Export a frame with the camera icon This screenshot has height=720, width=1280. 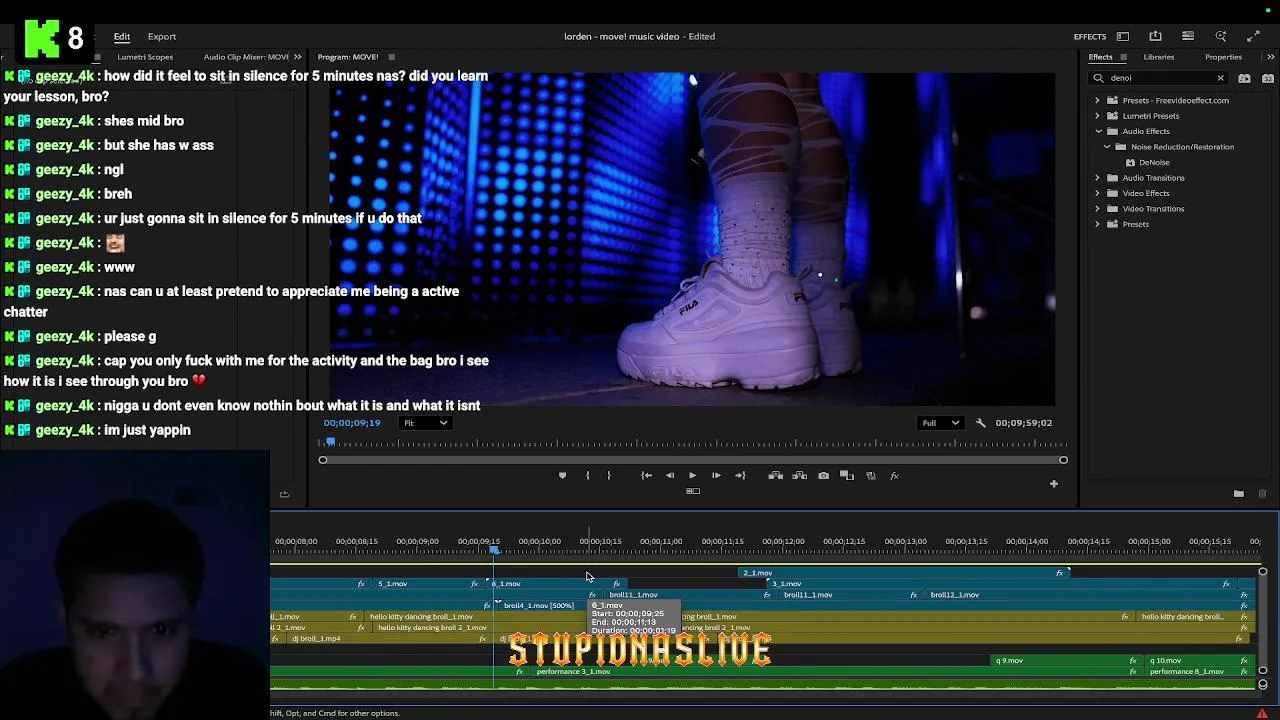823,476
